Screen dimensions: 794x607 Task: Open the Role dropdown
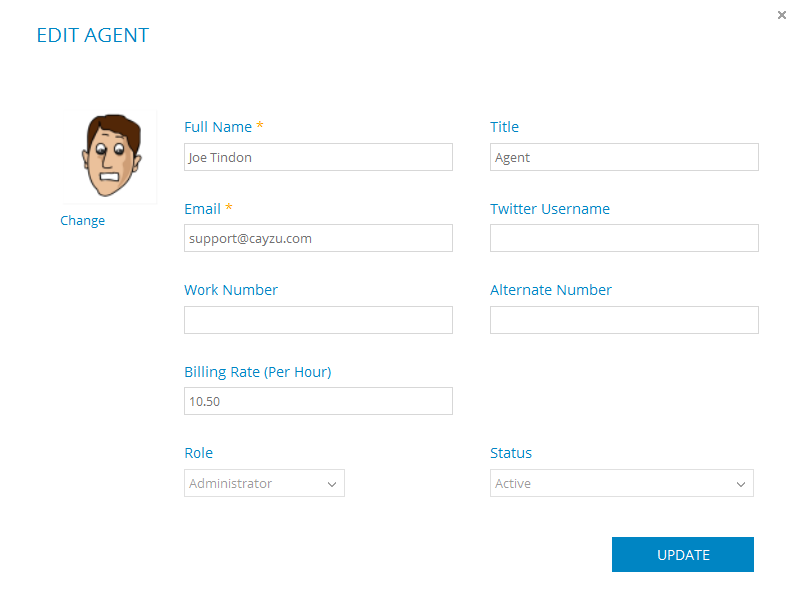coord(264,483)
